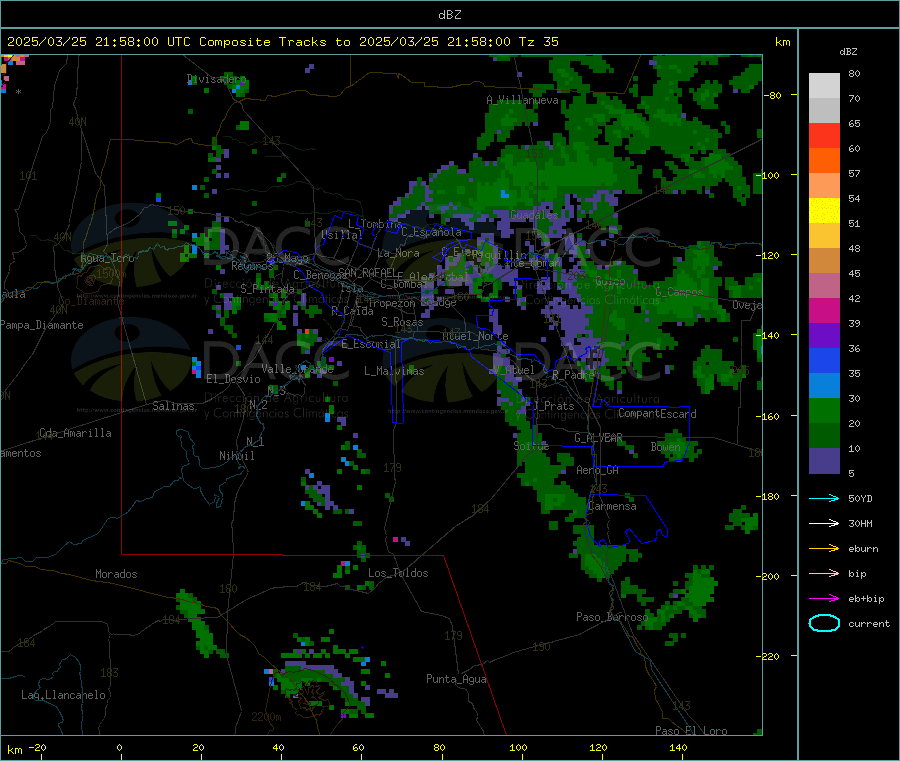
Task: Click the 'Agua_Toro' map label
Action: [x=107, y=259]
